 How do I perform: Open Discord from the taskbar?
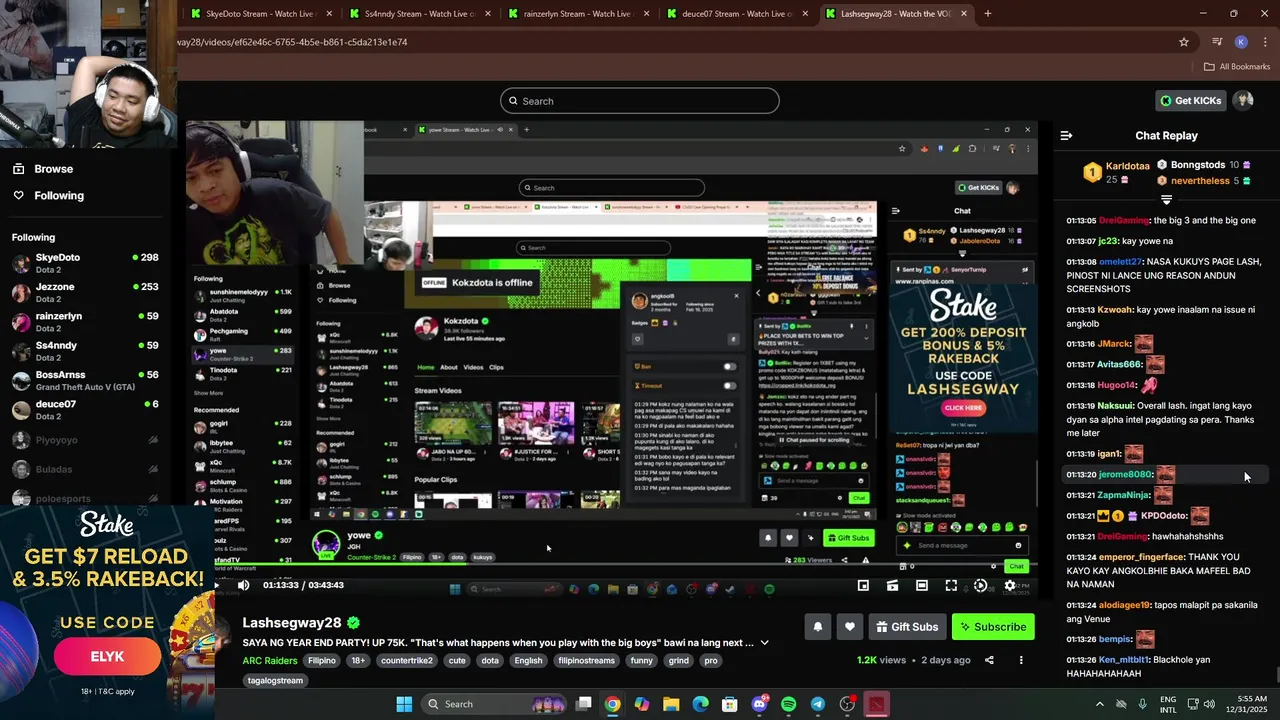click(759, 704)
